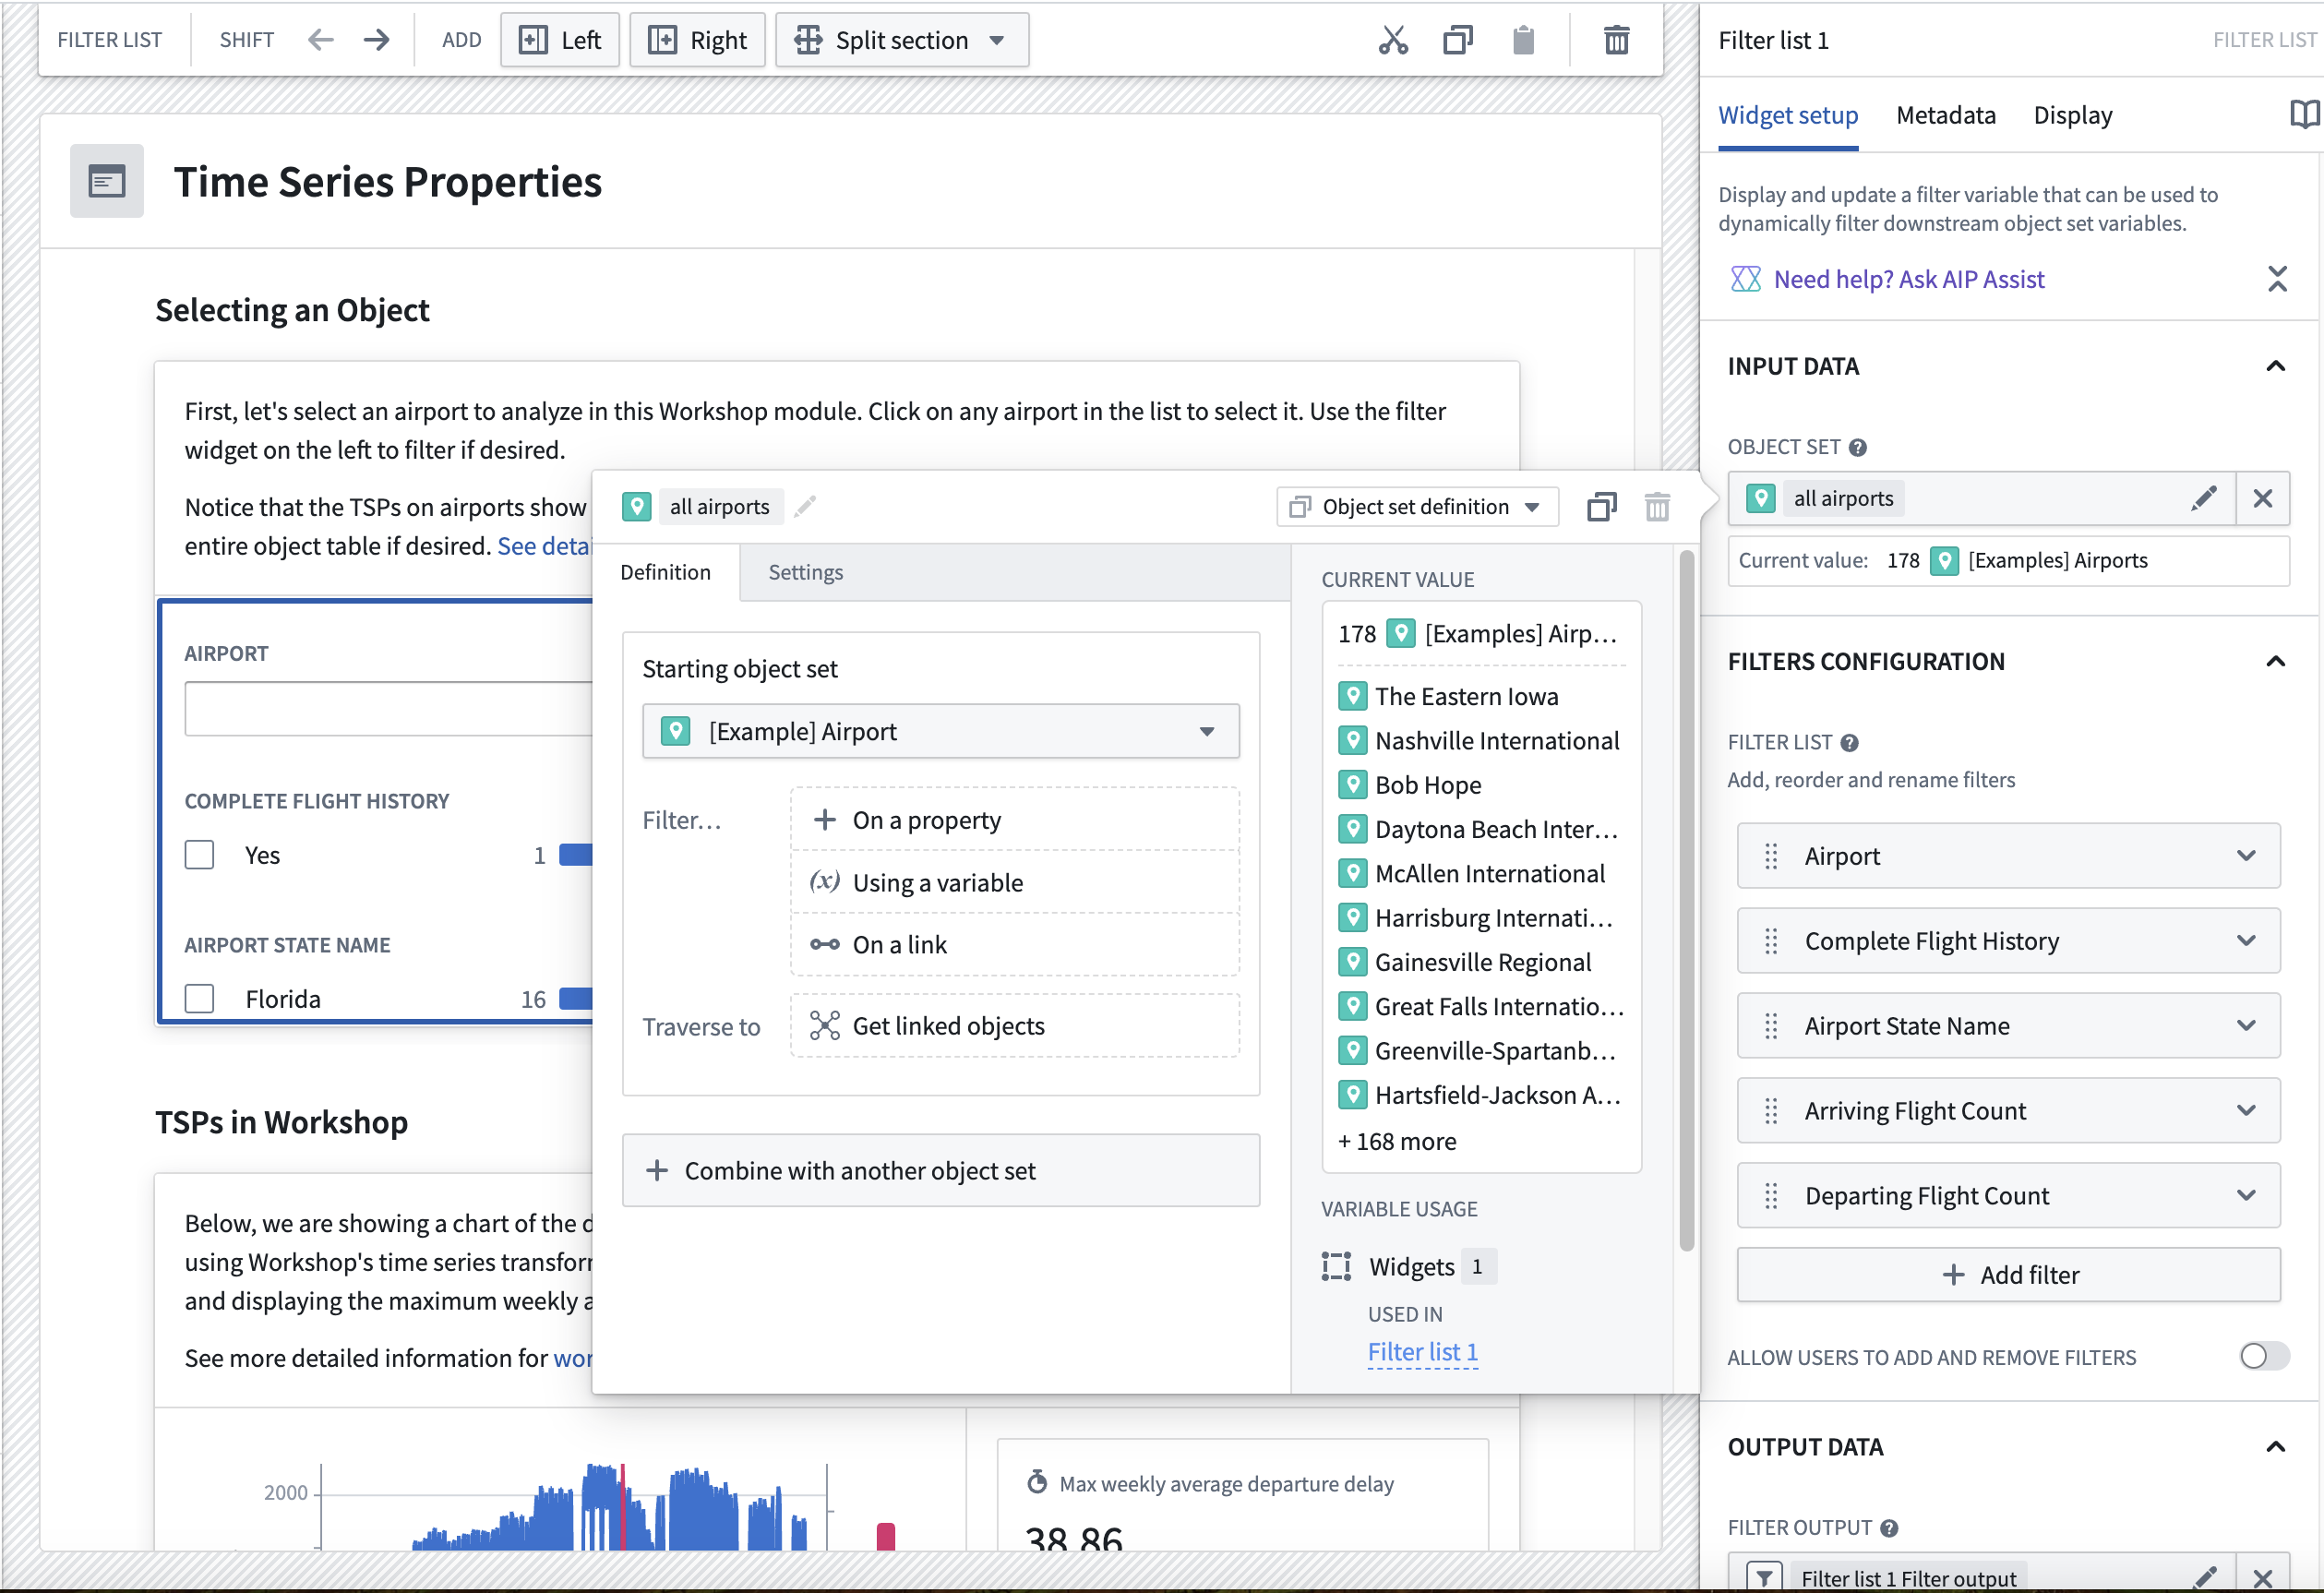Expand the Departing Flight Count filter
Viewport: 2324px width, 1593px height.
tap(2246, 1196)
